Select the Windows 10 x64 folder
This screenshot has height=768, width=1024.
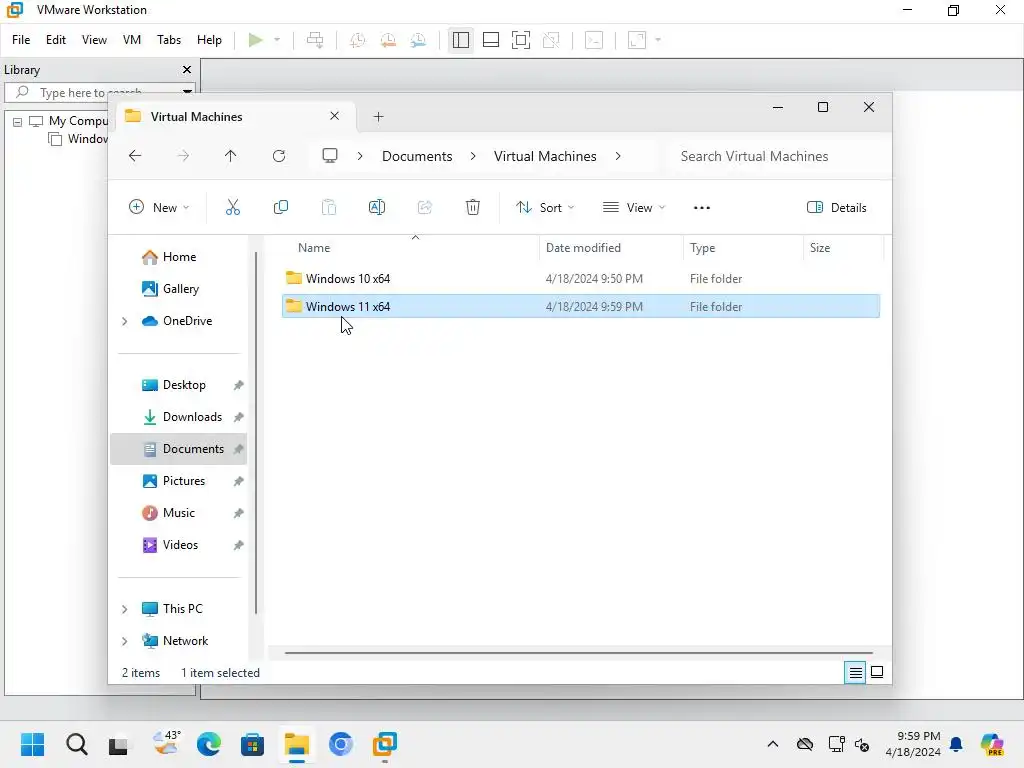[x=581, y=279]
